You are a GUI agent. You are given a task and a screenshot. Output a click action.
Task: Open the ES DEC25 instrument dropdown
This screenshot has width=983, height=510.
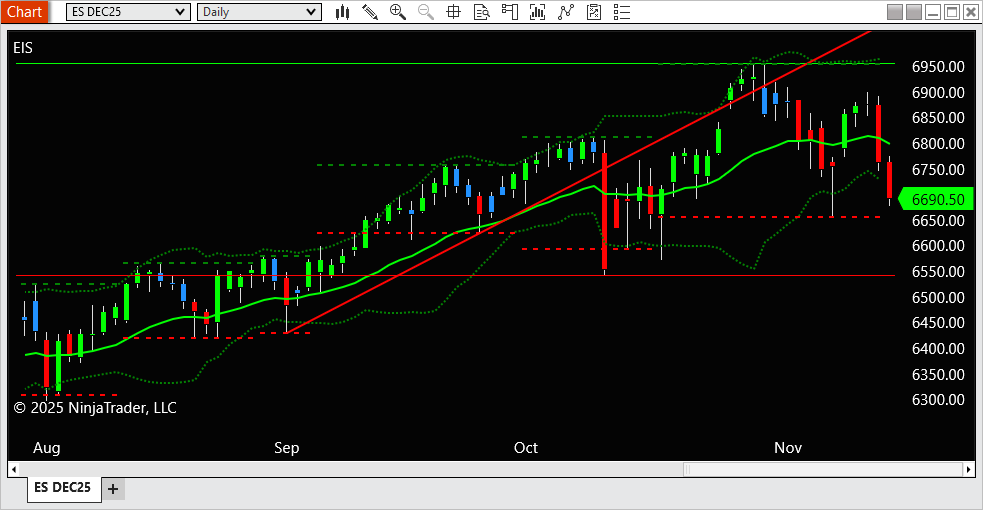tap(128, 12)
